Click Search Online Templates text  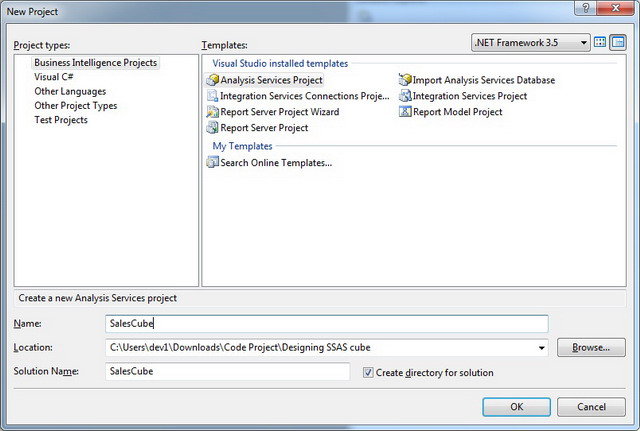click(x=276, y=163)
